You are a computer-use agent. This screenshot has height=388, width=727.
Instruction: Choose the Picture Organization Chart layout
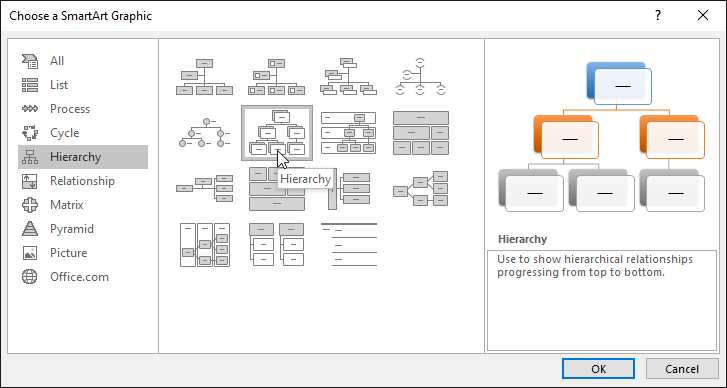277,77
